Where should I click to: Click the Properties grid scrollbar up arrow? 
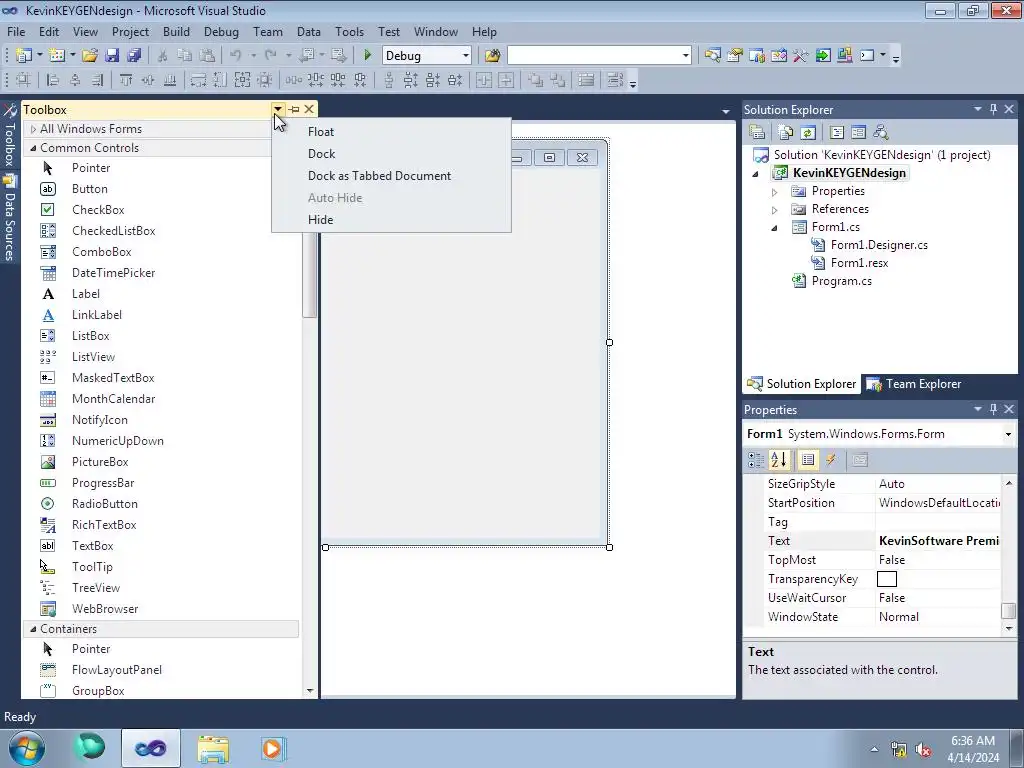(x=1009, y=483)
